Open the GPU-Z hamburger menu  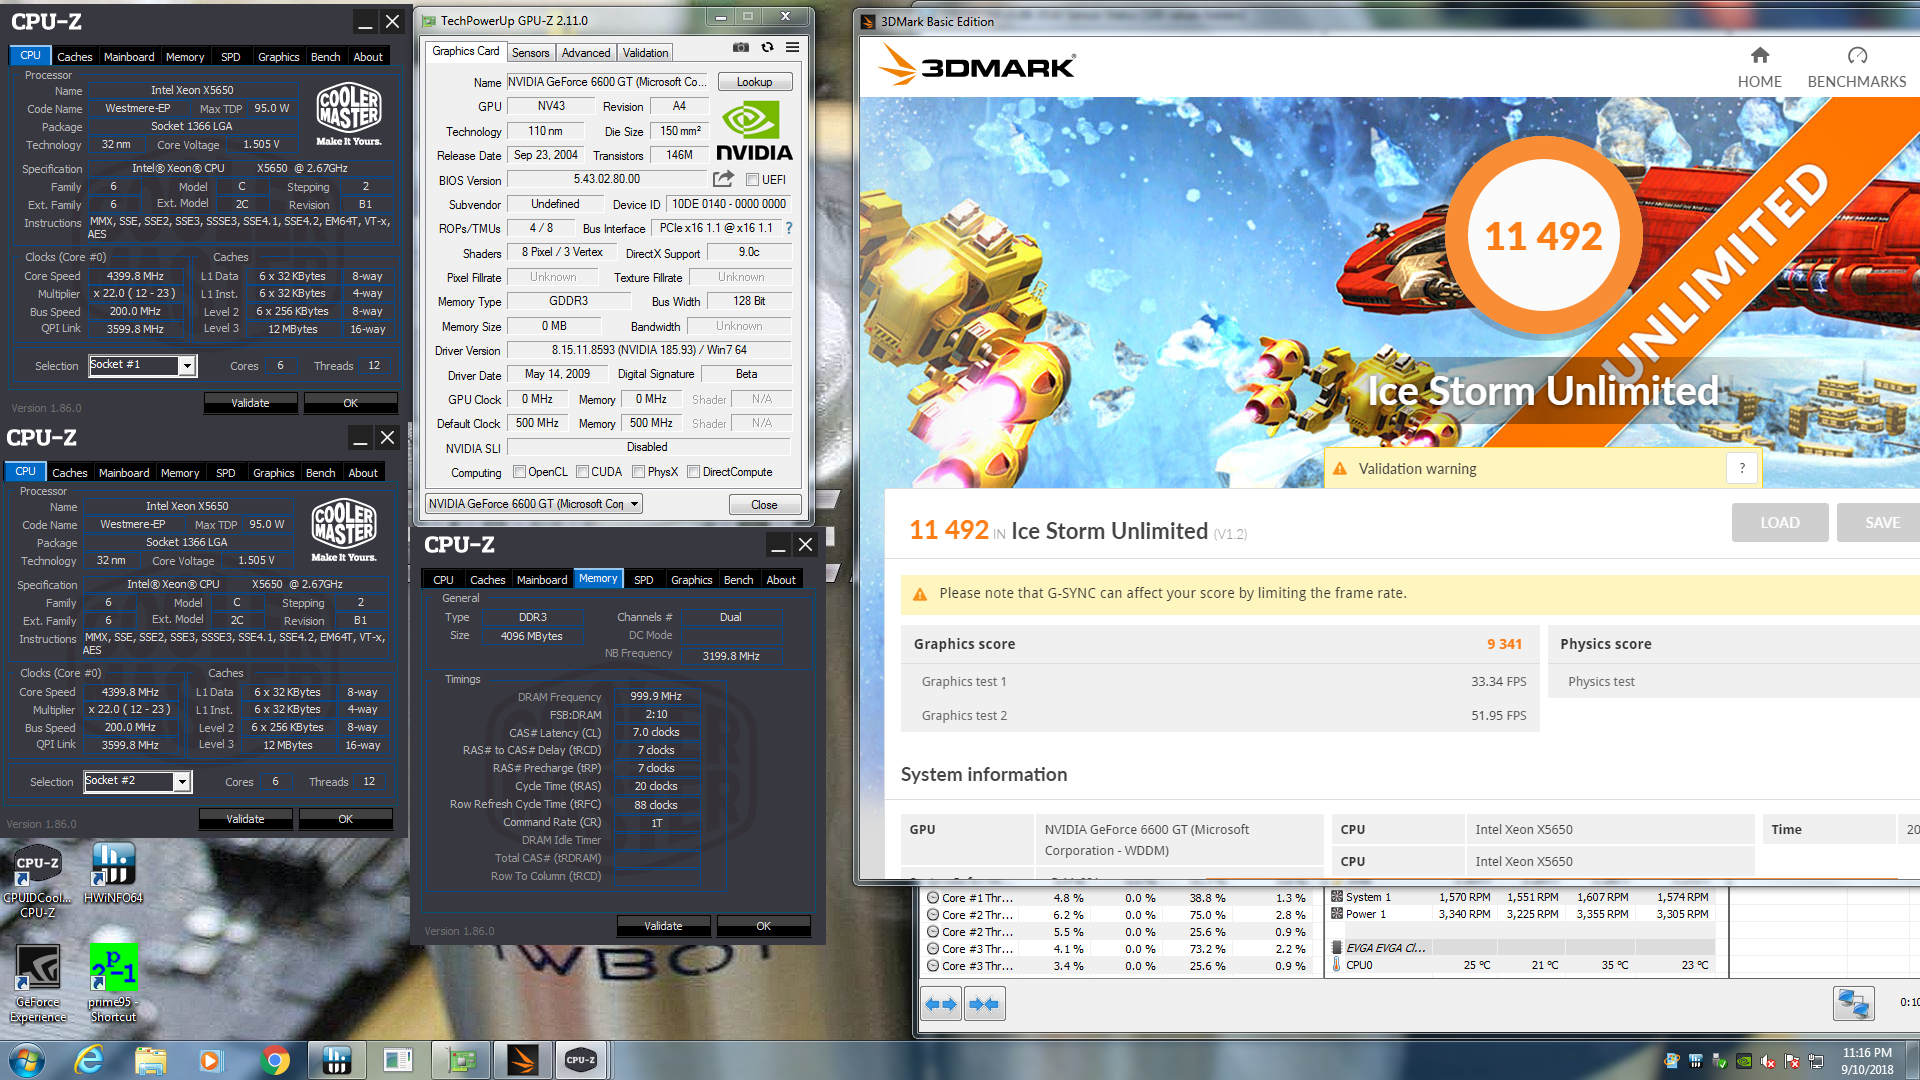click(x=792, y=47)
